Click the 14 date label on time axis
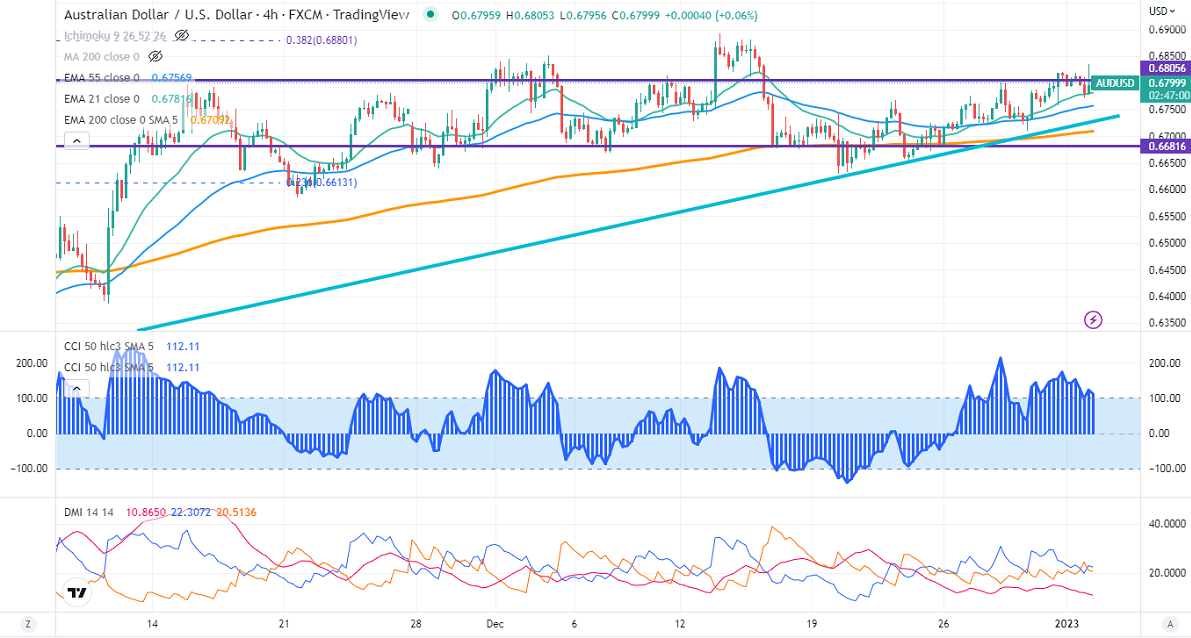 point(151,624)
